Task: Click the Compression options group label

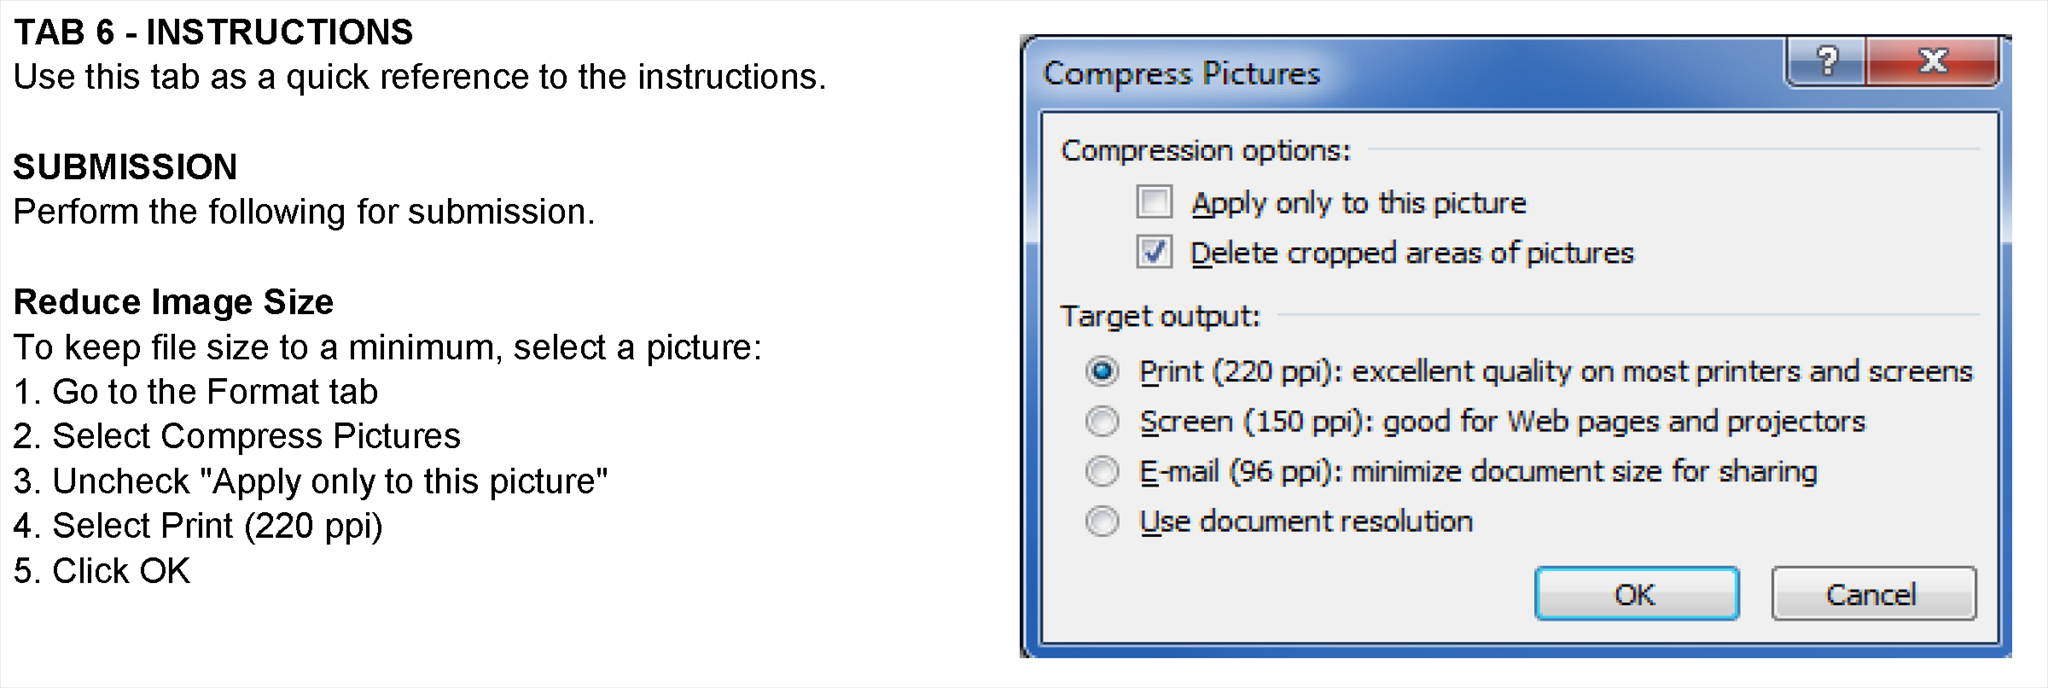Action: pyautogui.click(x=1206, y=150)
